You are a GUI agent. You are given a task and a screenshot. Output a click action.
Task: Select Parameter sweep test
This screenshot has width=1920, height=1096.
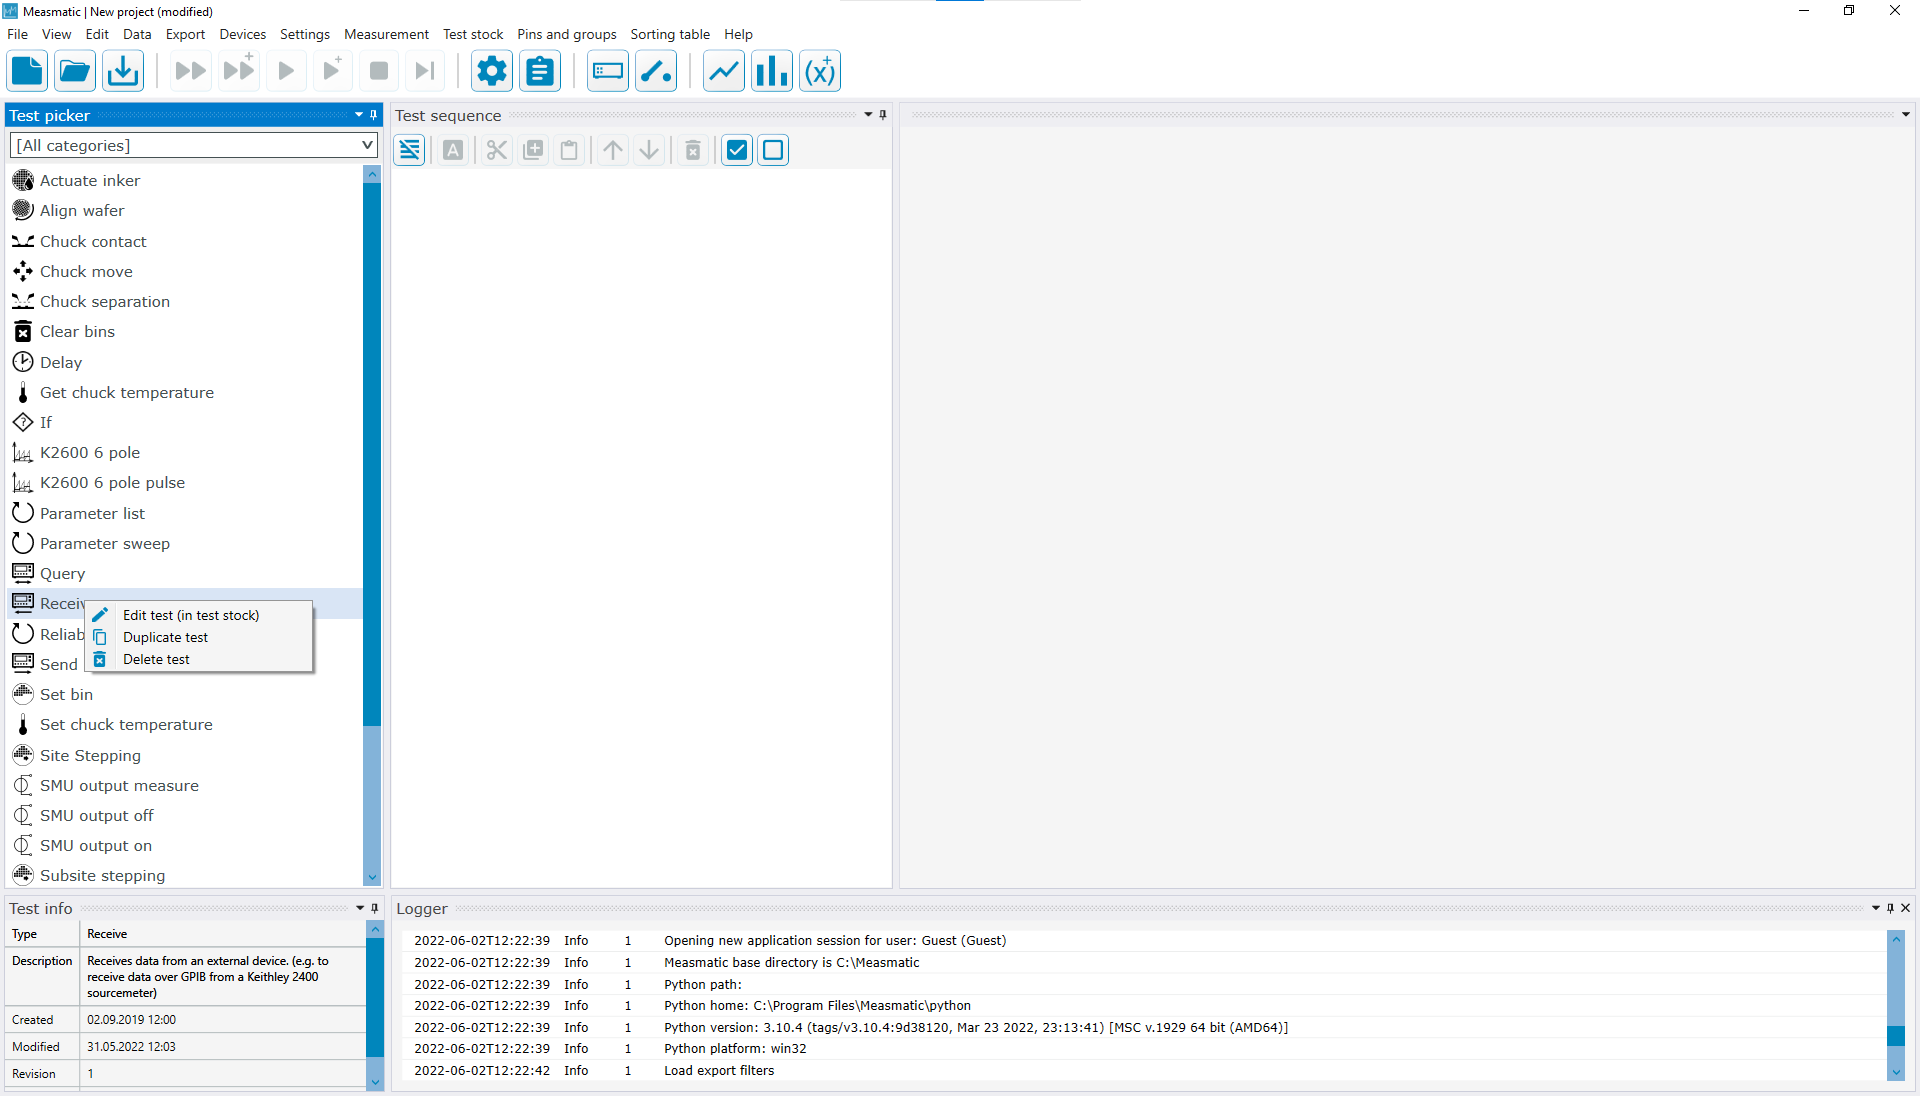coord(185,543)
